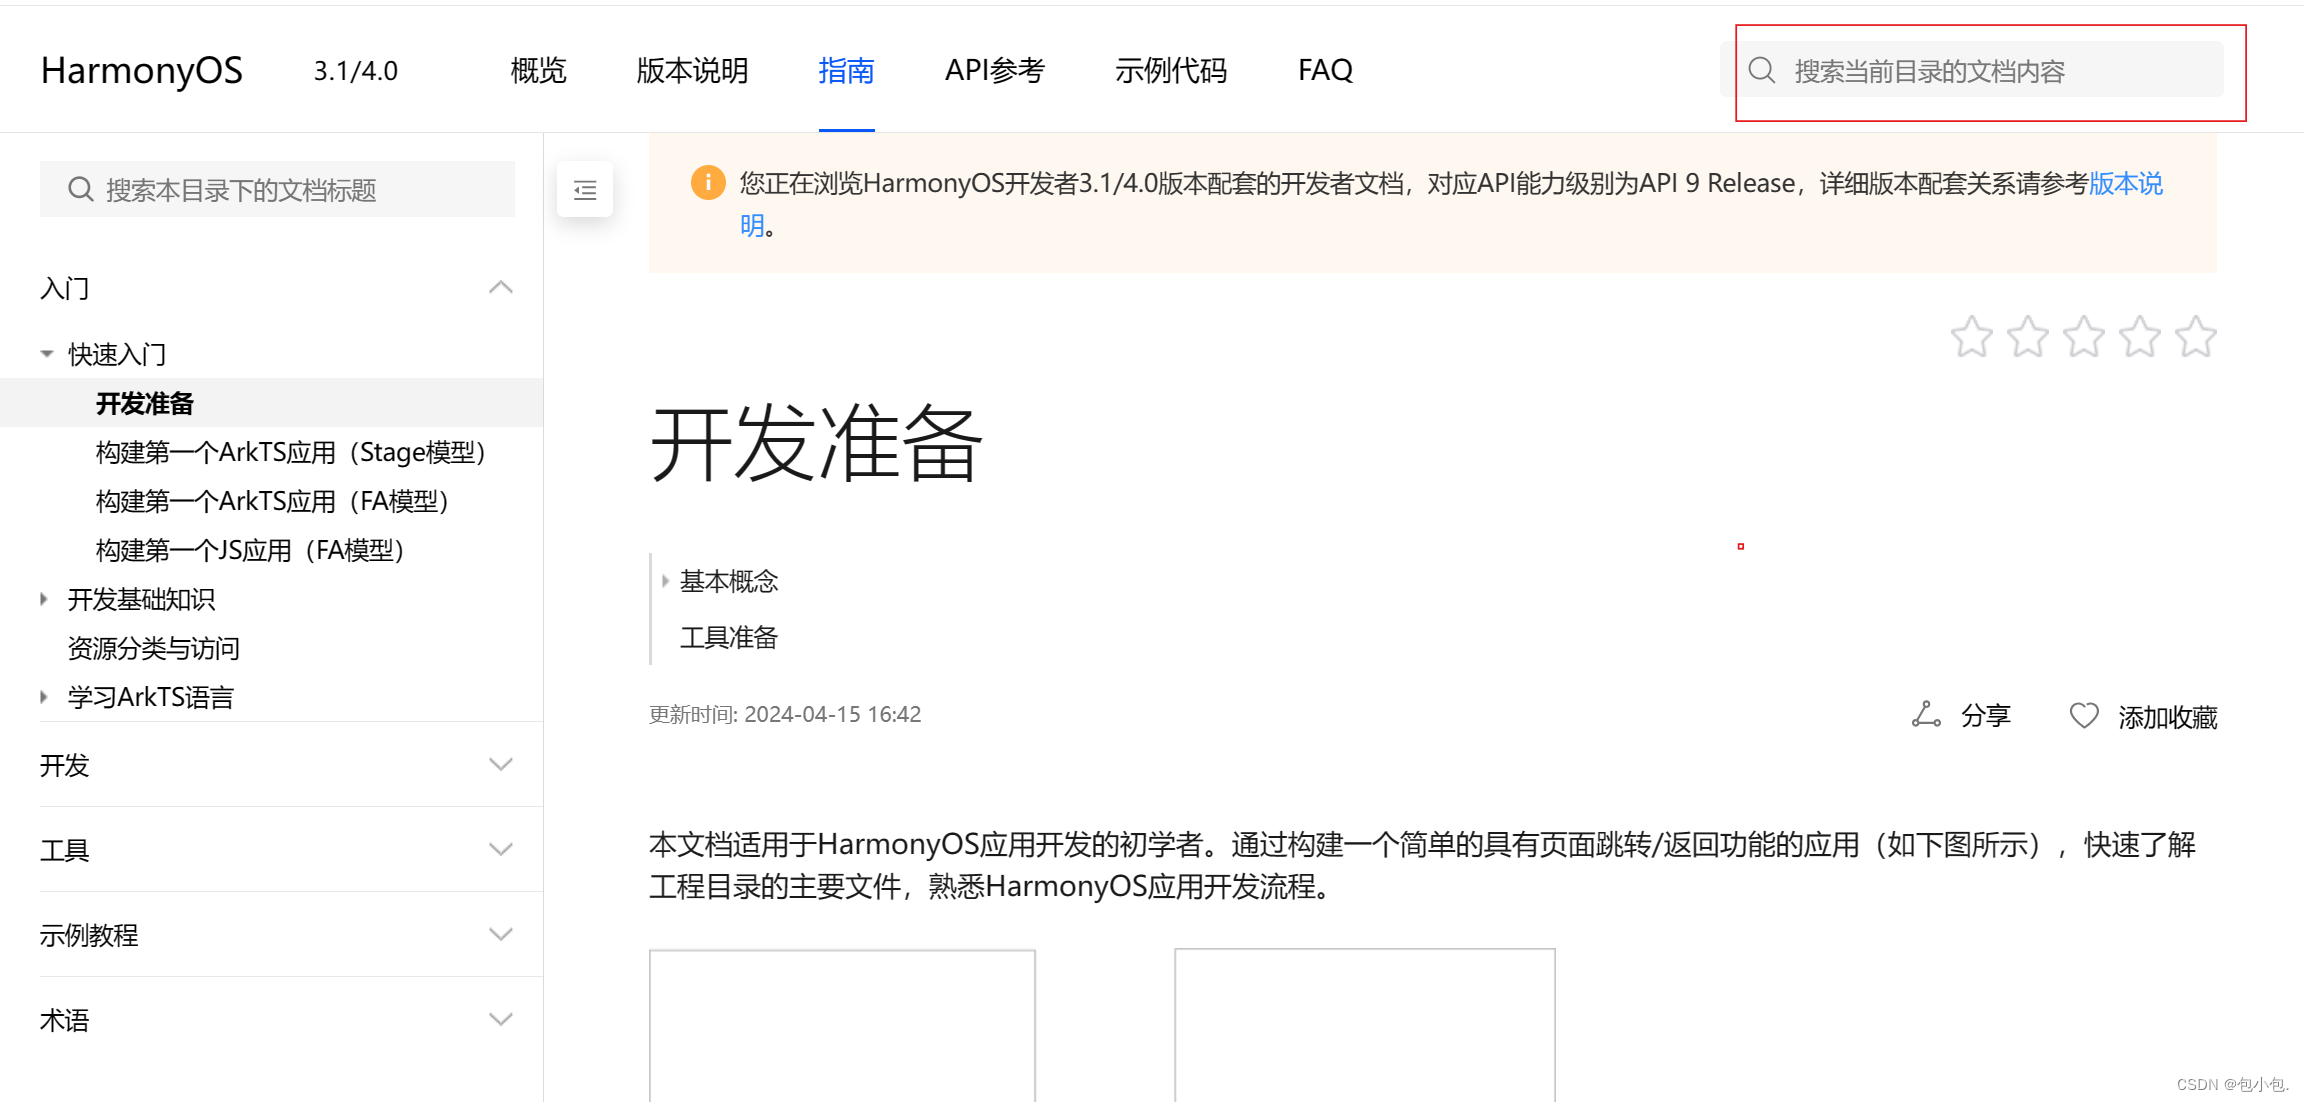The height and width of the screenshot is (1102, 2304).
Task: Collapse the 快速入门 tree node
Action: pos(46,354)
